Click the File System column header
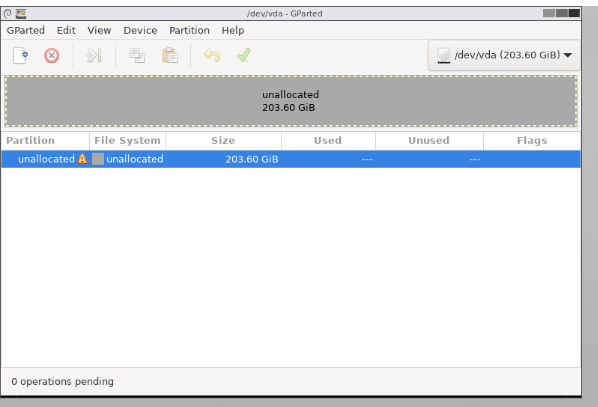 click(127, 140)
